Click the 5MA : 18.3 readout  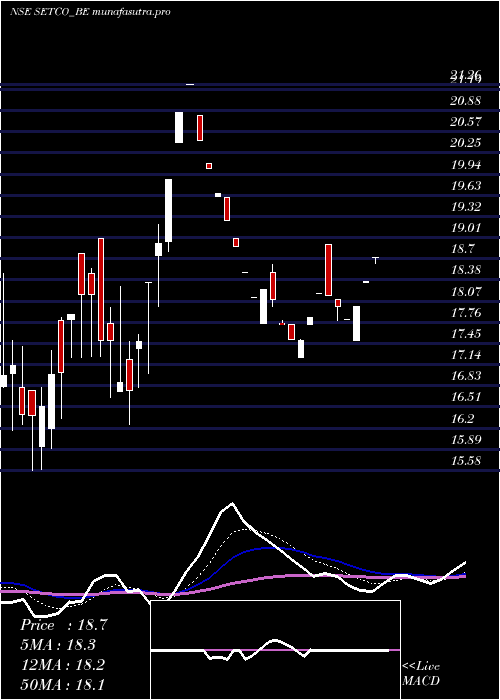tap(58, 645)
